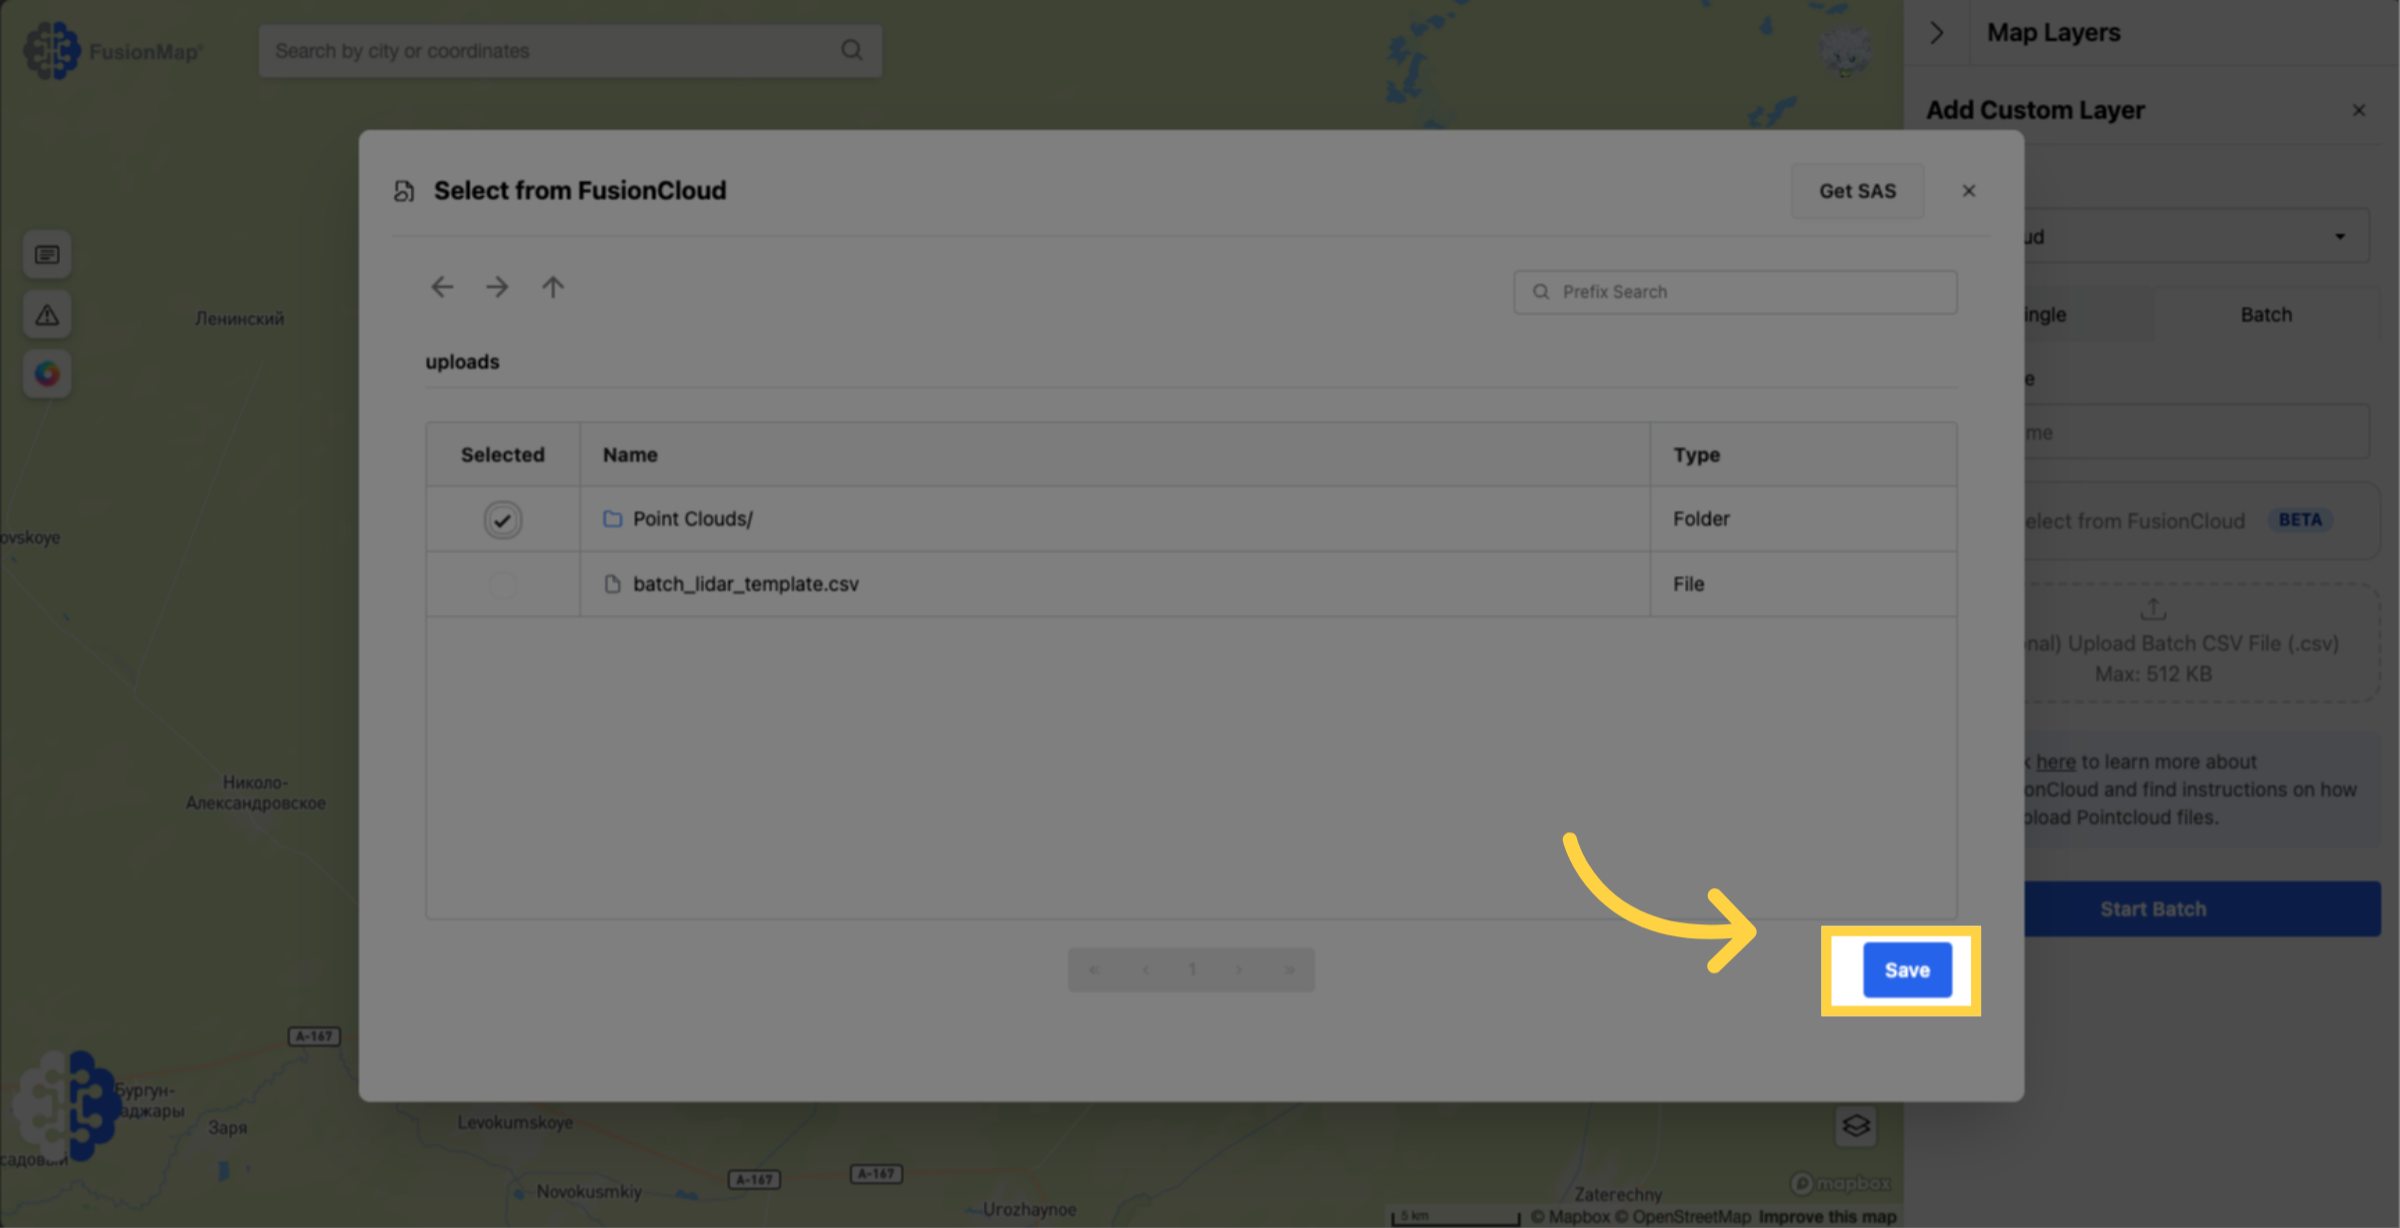Image resolution: width=2400 pixels, height=1228 pixels.
Task: Navigate forward with the right arrow
Action: pos(497,288)
